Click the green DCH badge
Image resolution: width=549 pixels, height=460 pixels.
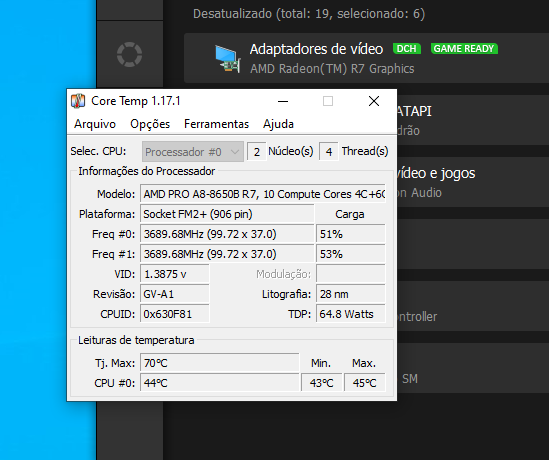(407, 49)
